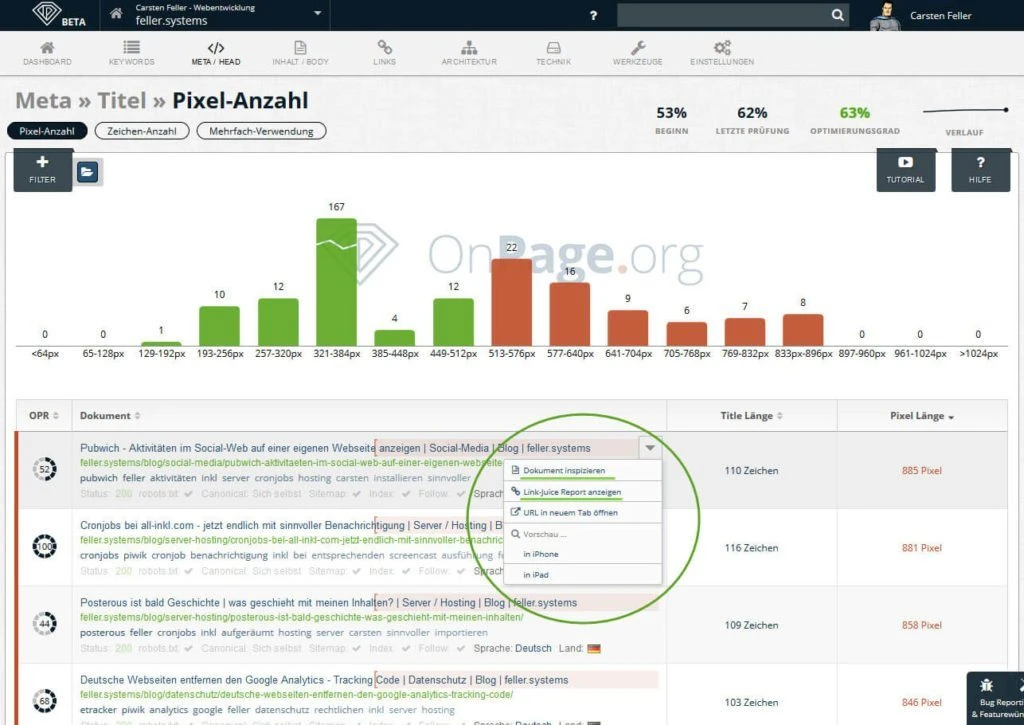Open the Links section
1024x725 pixels.
384,53
